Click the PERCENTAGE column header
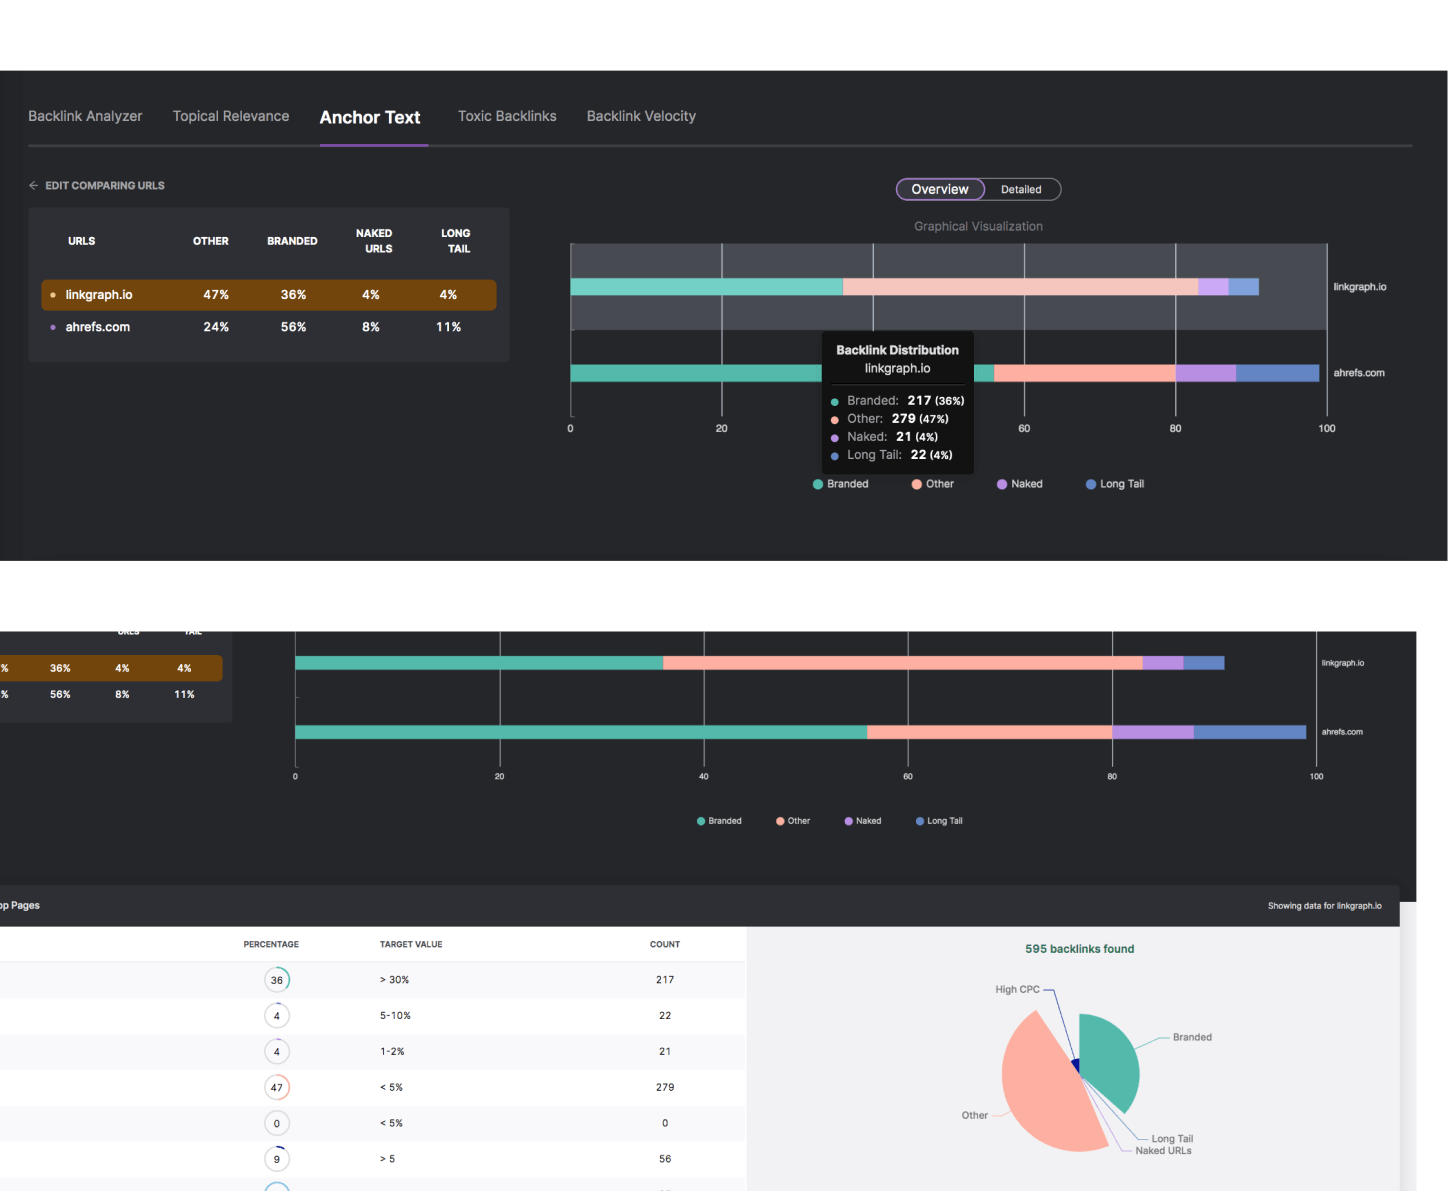The width and height of the screenshot is (1448, 1192). point(271,944)
